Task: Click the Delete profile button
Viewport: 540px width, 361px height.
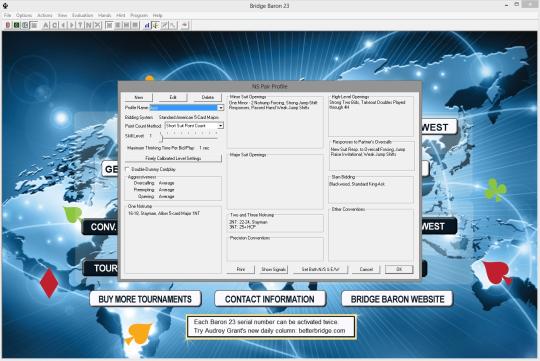Action: (208, 97)
